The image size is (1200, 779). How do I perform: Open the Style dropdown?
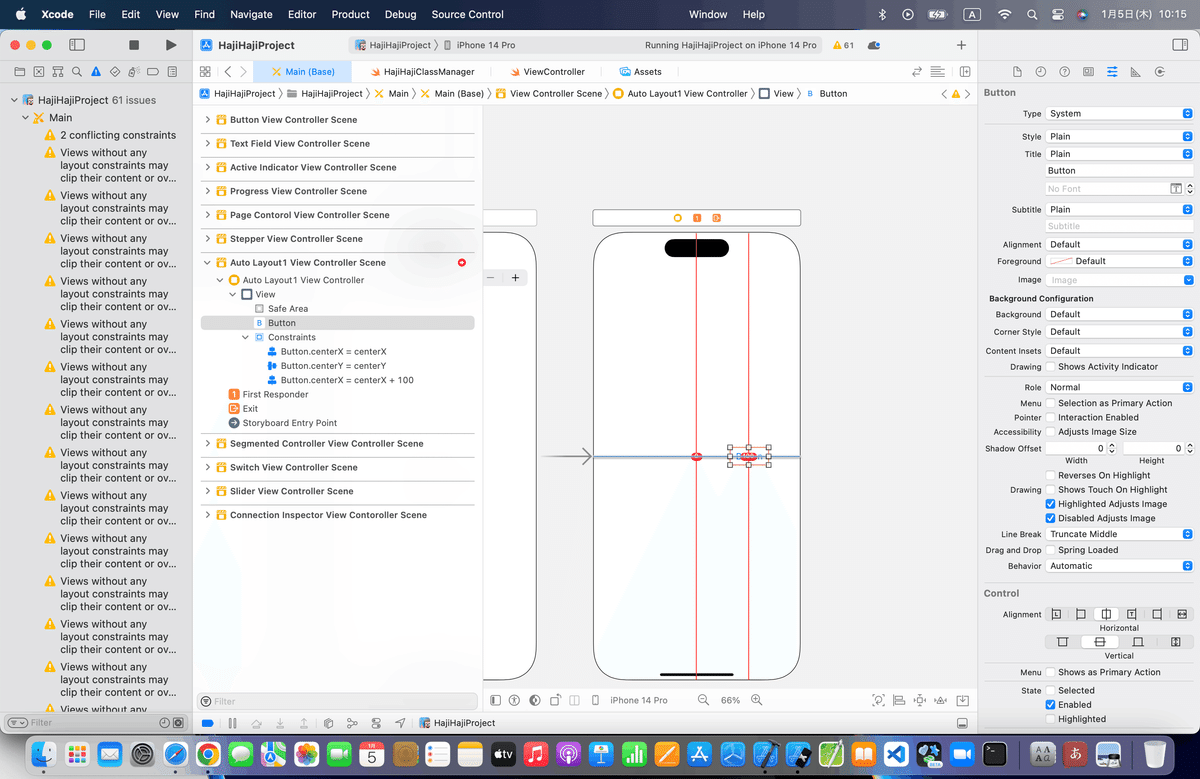(1119, 137)
